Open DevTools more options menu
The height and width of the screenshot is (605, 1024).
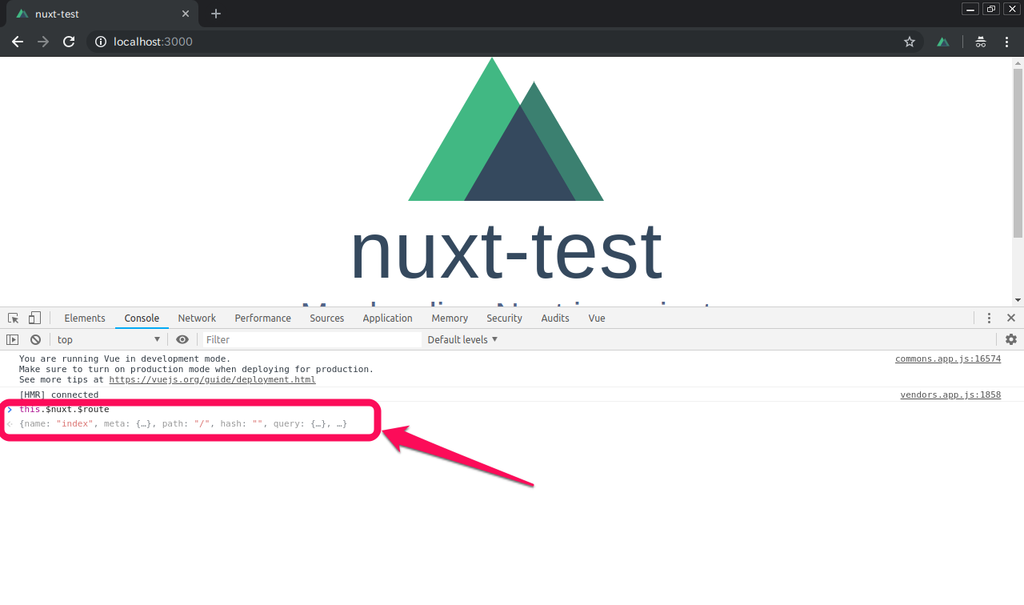click(x=989, y=318)
